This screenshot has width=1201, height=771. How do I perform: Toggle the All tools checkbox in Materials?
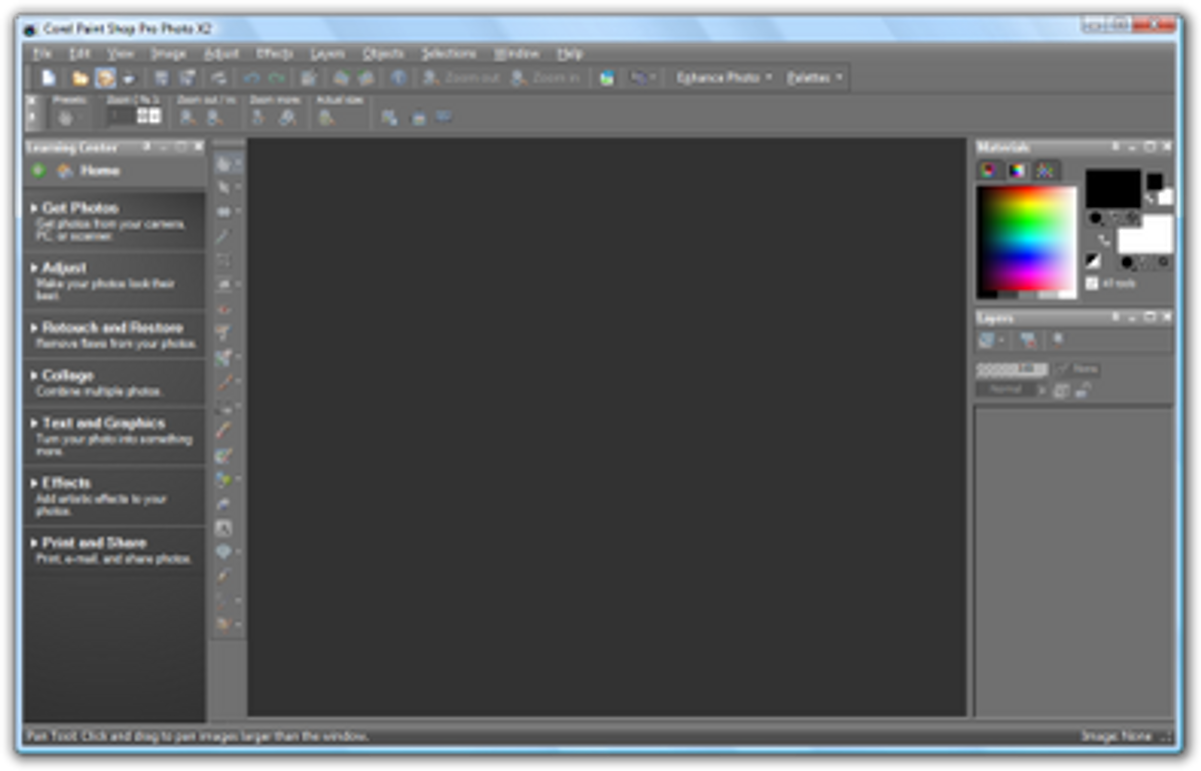(x=1092, y=284)
